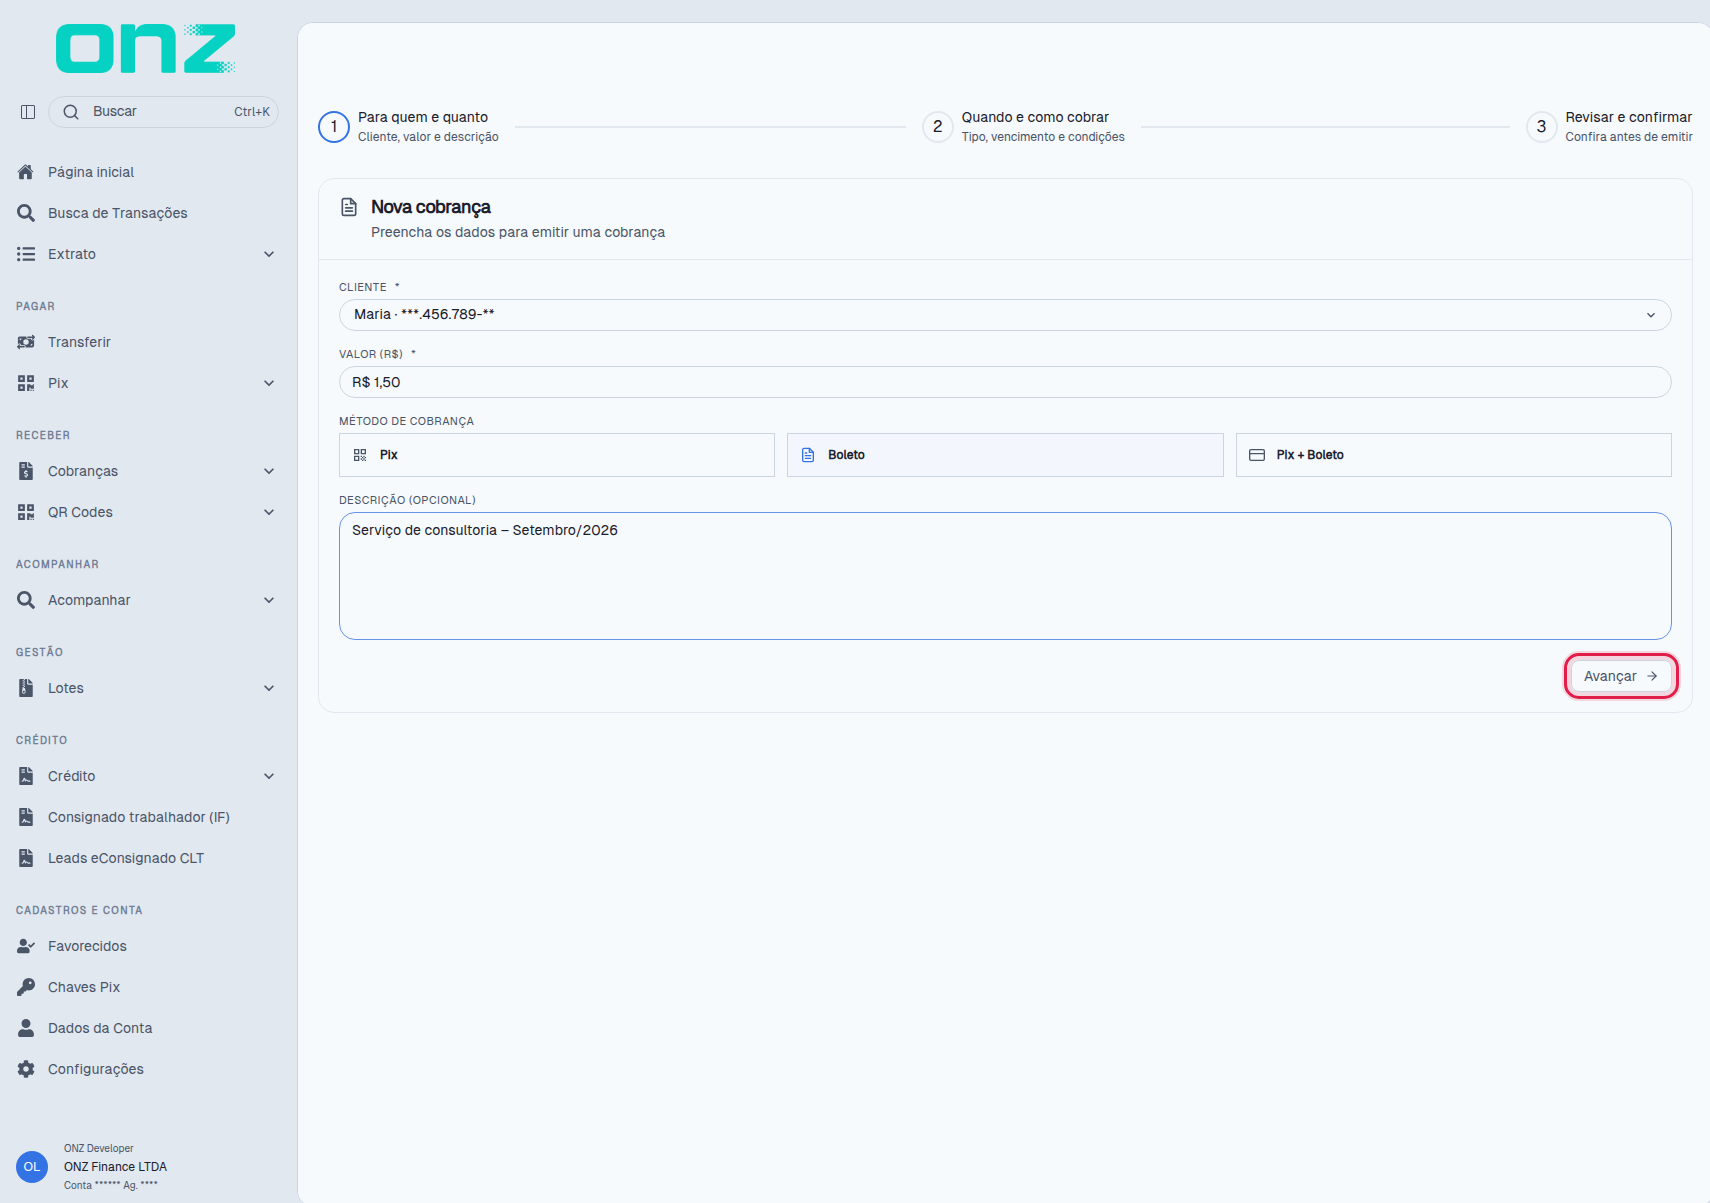Expand the Extrato menu chevron

[x=269, y=254]
